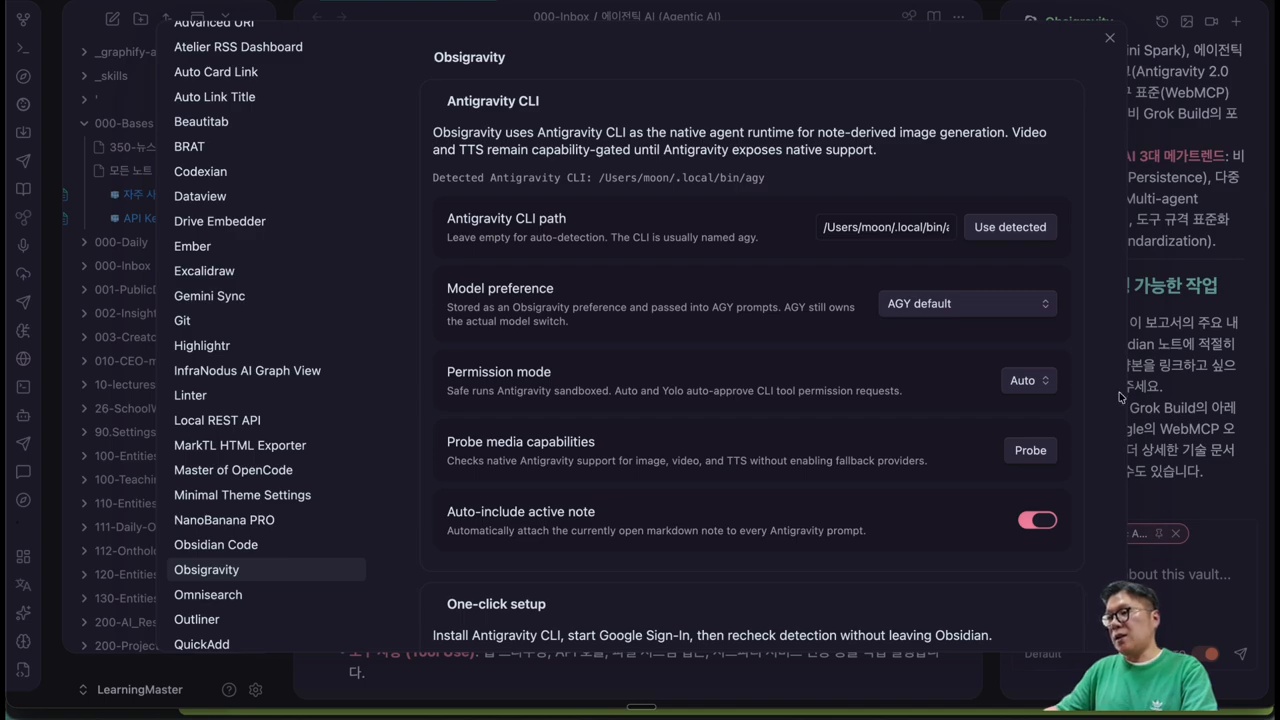This screenshot has width=1280, height=720.
Task: Collapse the 000-Bases folder
Action: pos(115,124)
